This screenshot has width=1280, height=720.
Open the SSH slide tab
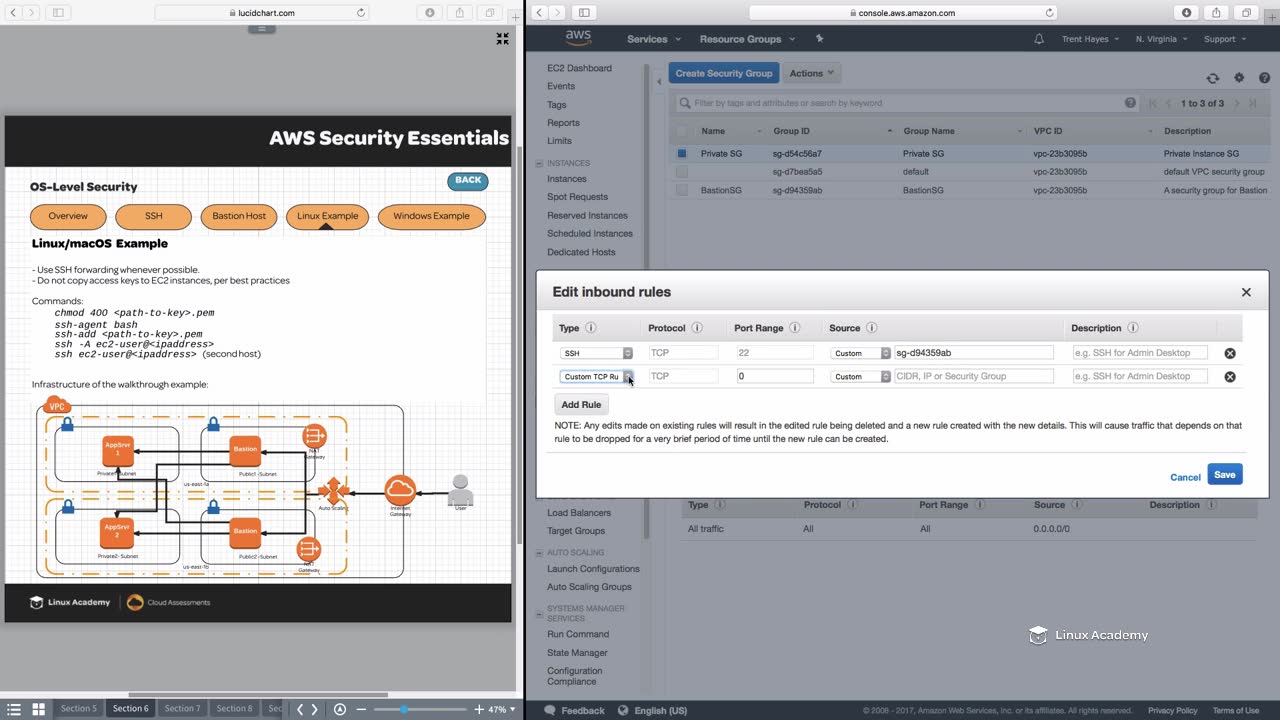153,216
